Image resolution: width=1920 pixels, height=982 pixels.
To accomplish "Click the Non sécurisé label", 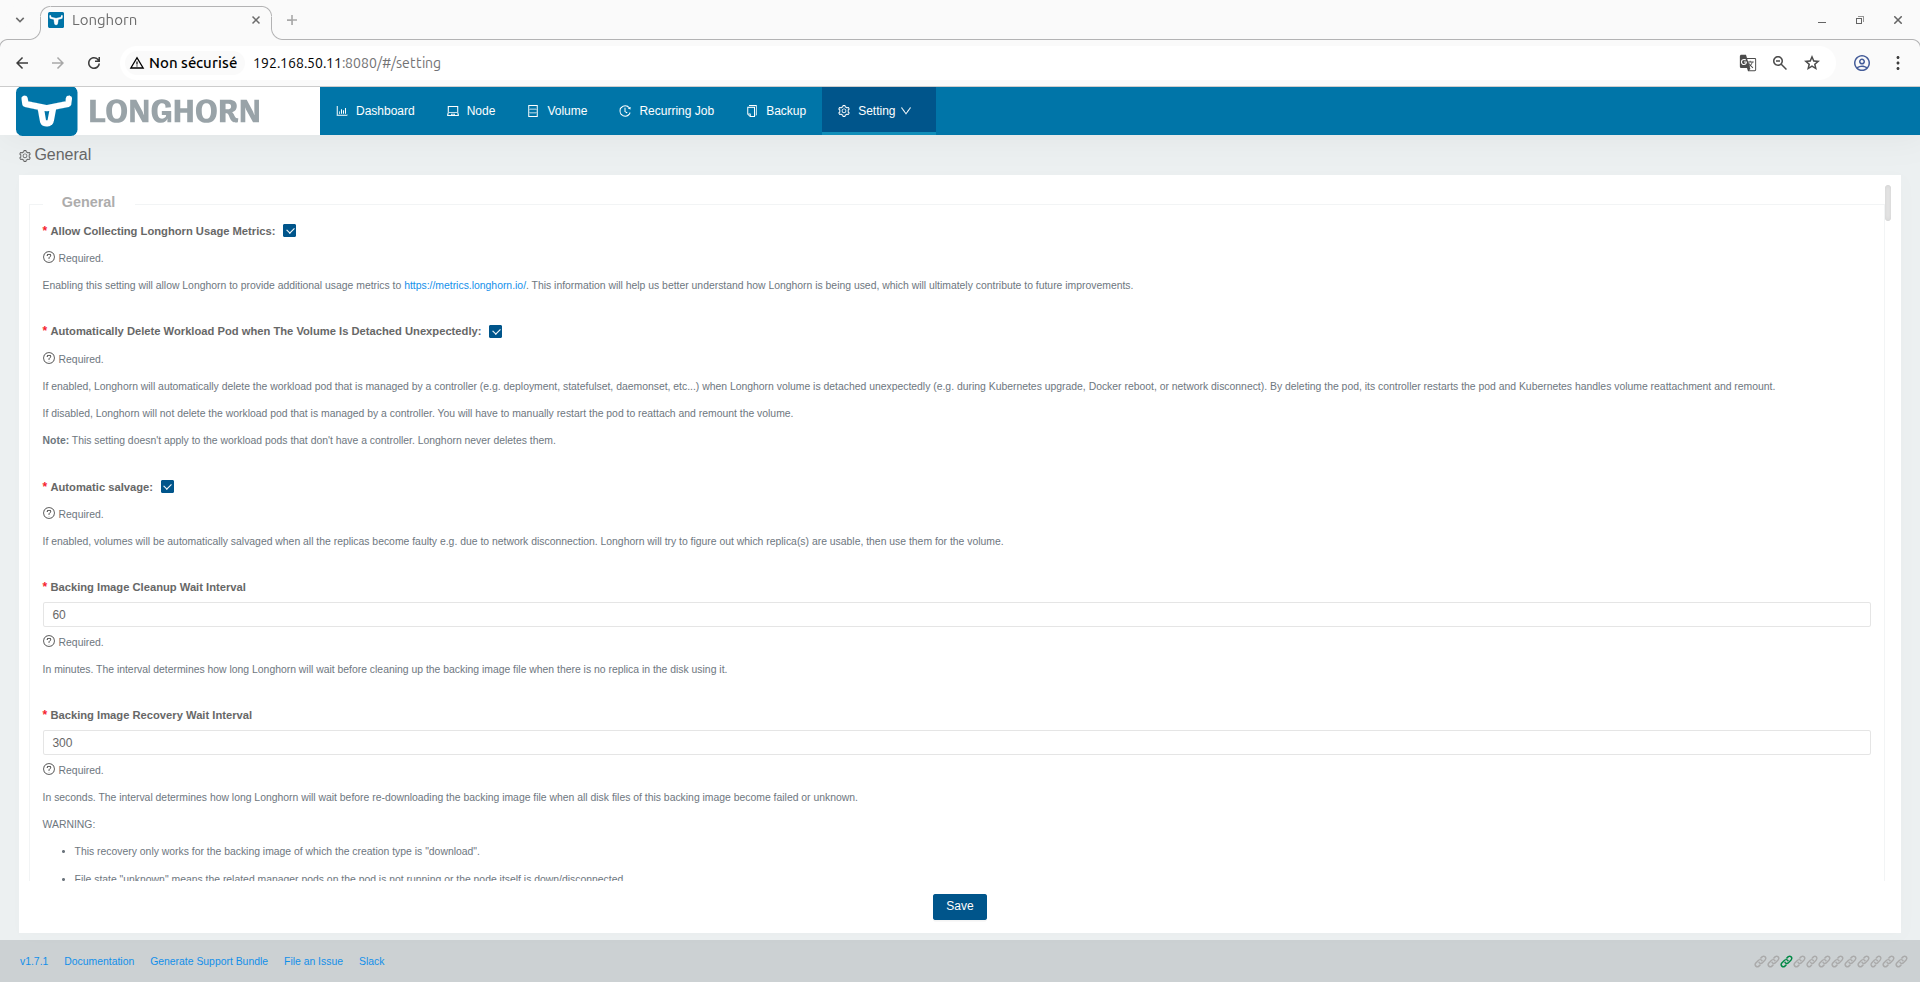I will [193, 63].
